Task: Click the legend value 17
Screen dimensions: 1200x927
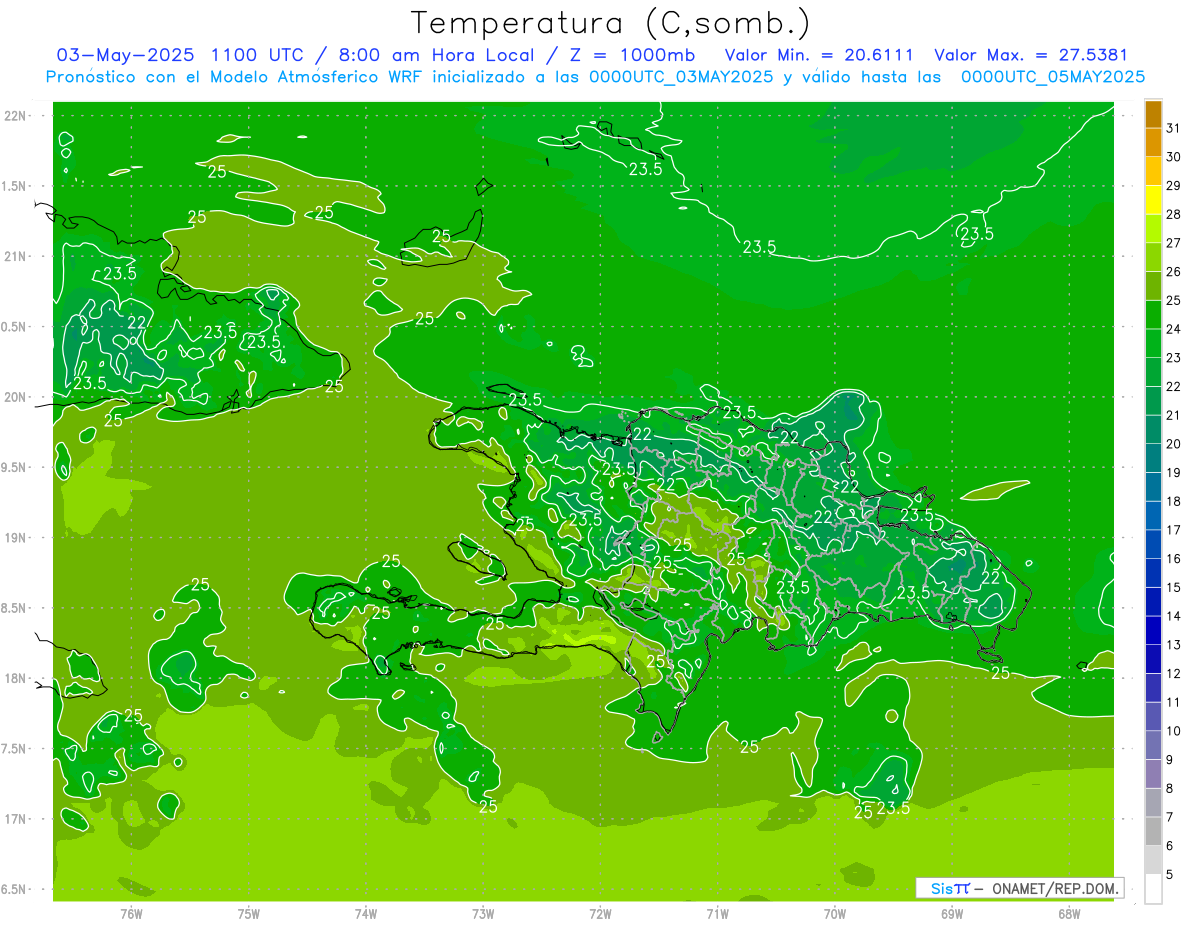Action: click(1173, 530)
